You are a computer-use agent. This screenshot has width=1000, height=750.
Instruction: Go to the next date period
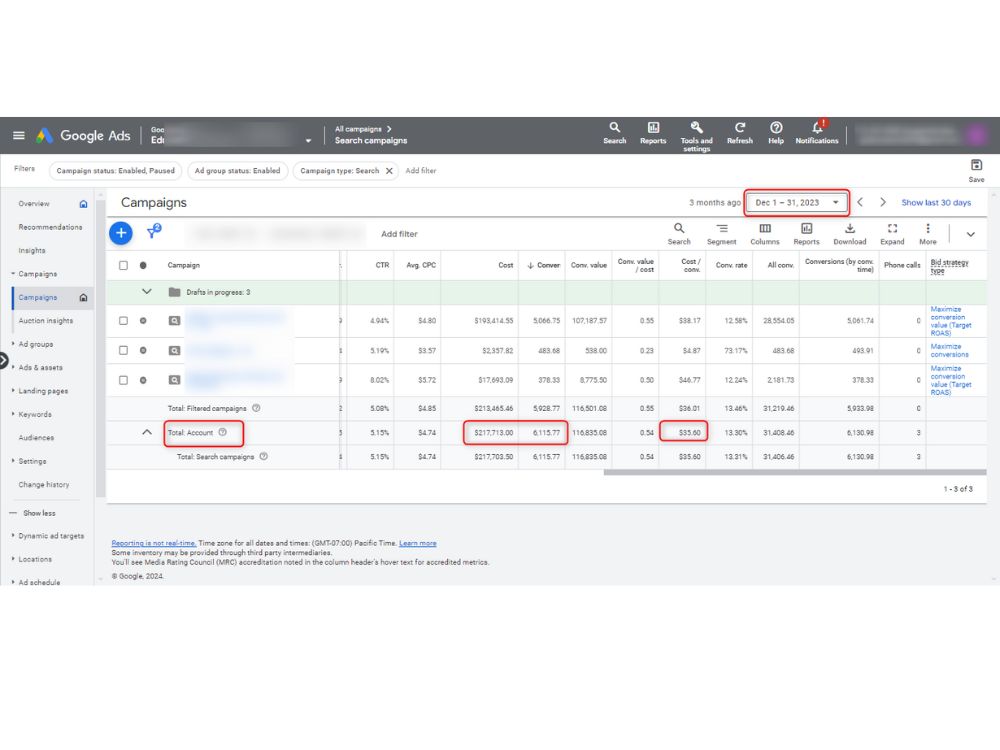pyautogui.click(x=883, y=202)
